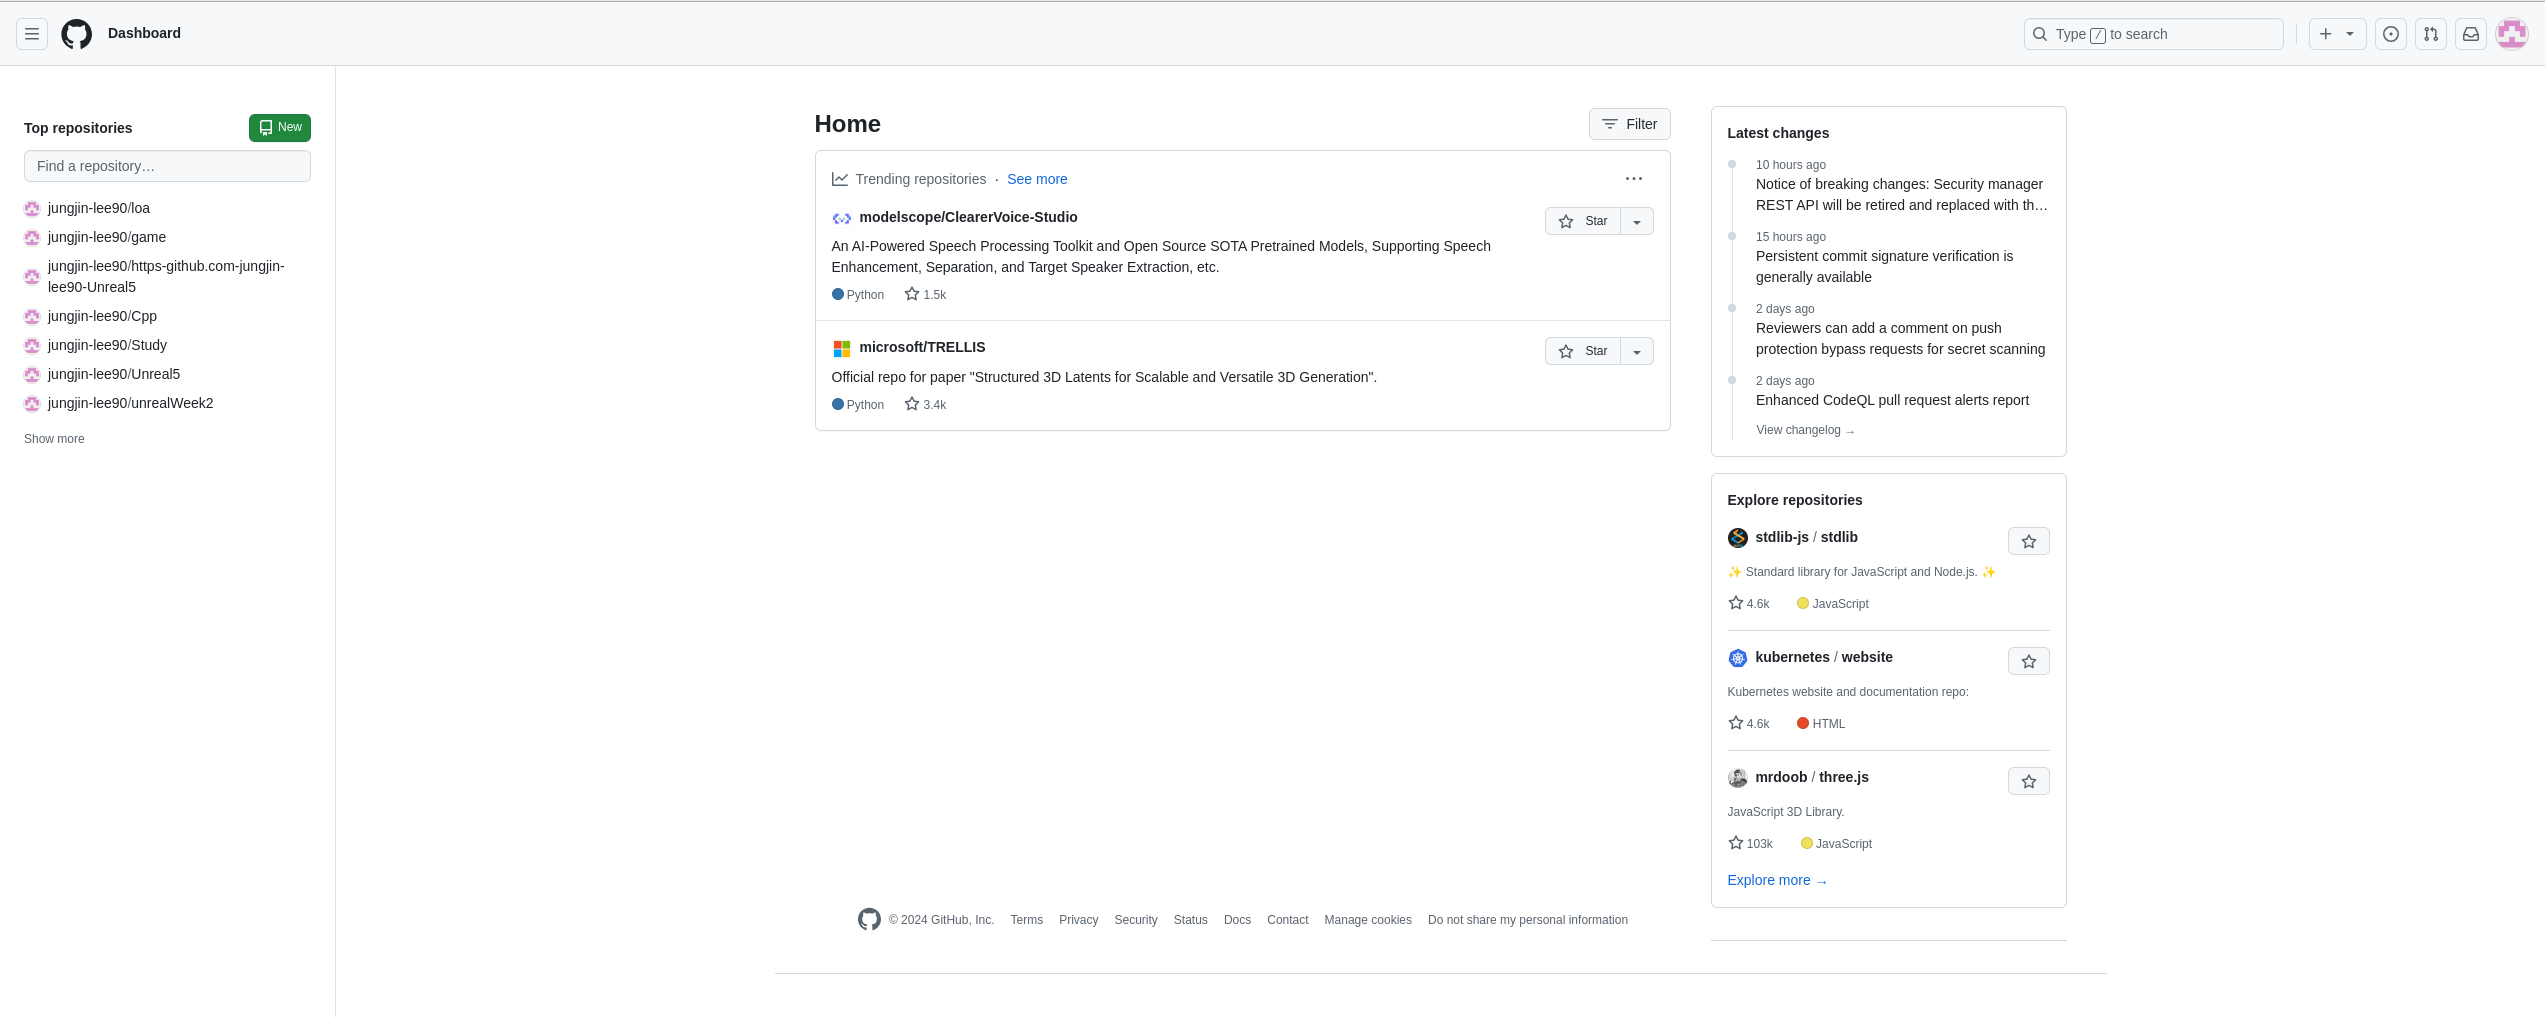
Task: Open secret scanning bypass comment changelog entry
Action: 1900,339
